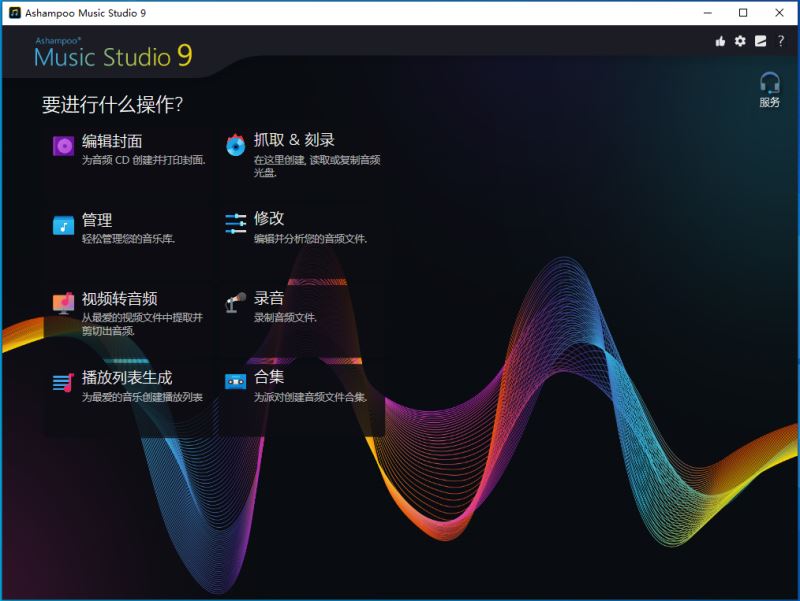
Task: Click the Music Studio 9 logo
Action: pos(113,53)
